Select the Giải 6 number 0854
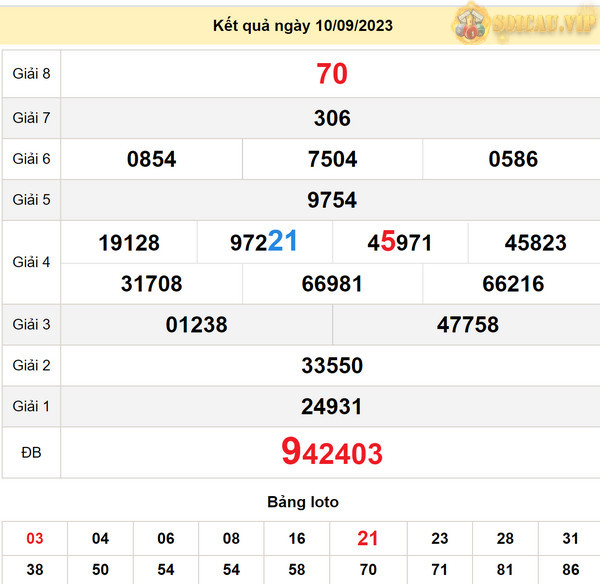This screenshot has height=584, width=600. pos(152,159)
